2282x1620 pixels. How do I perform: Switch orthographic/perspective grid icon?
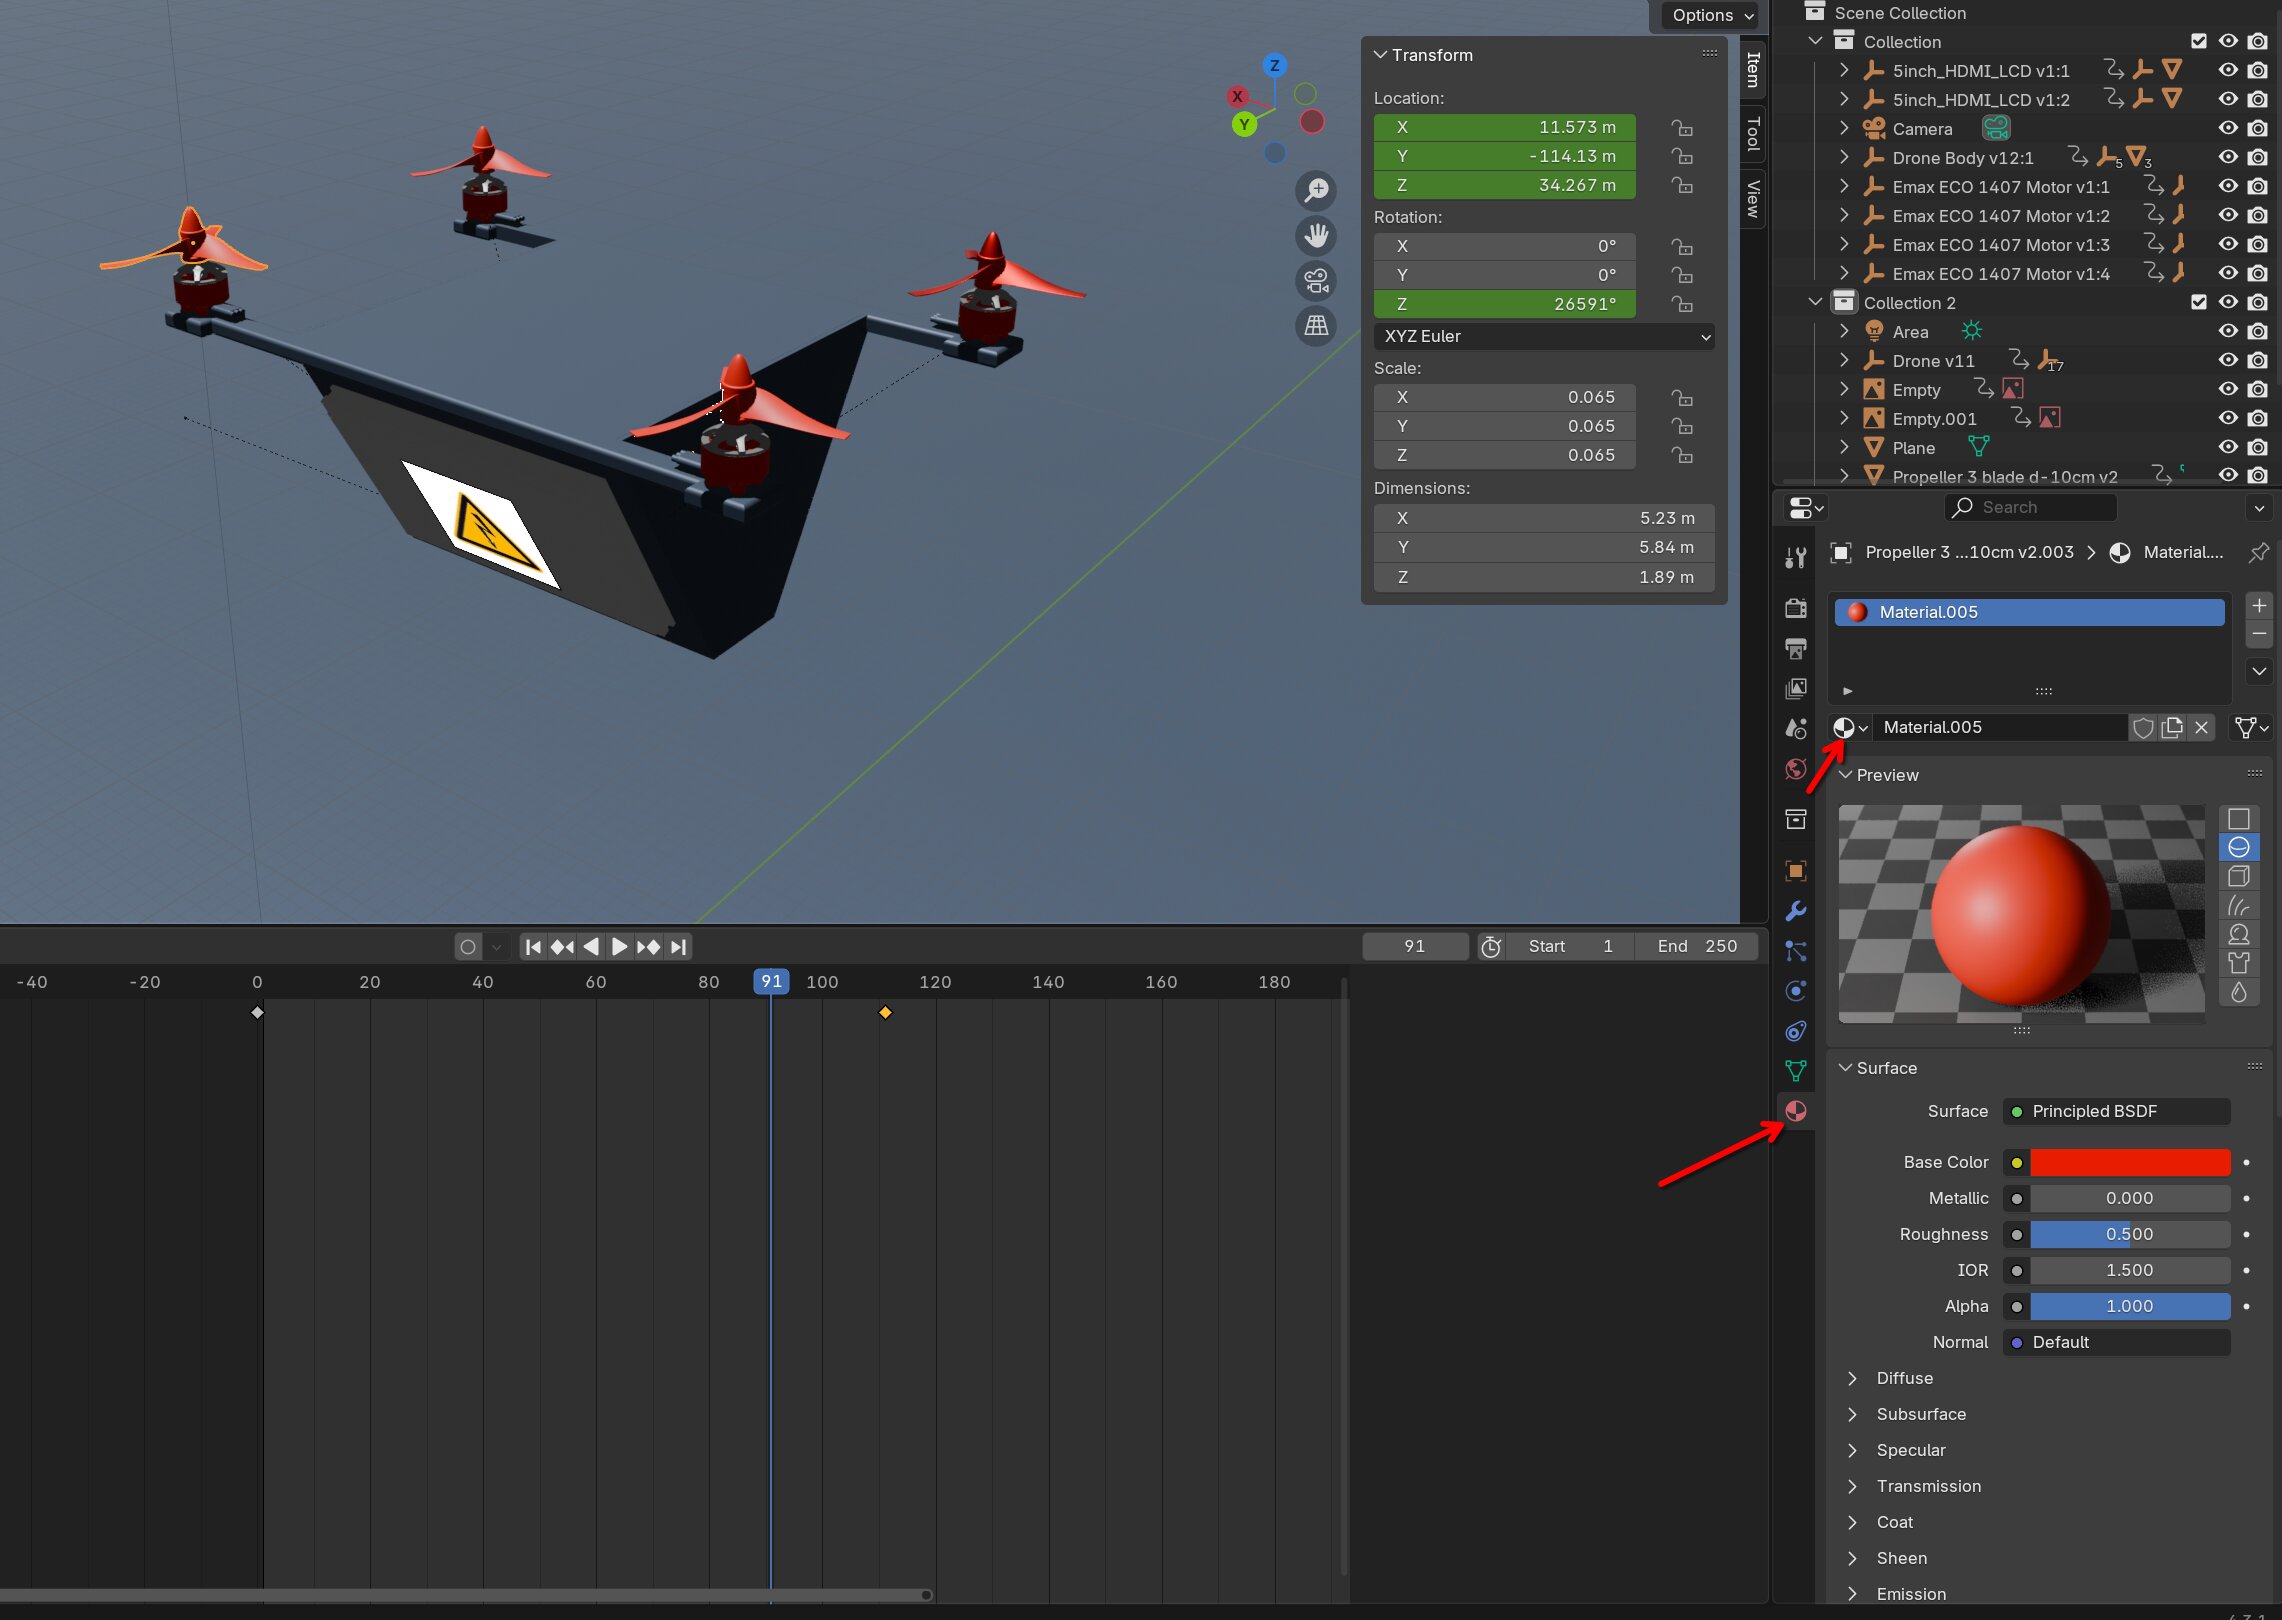[1316, 326]
